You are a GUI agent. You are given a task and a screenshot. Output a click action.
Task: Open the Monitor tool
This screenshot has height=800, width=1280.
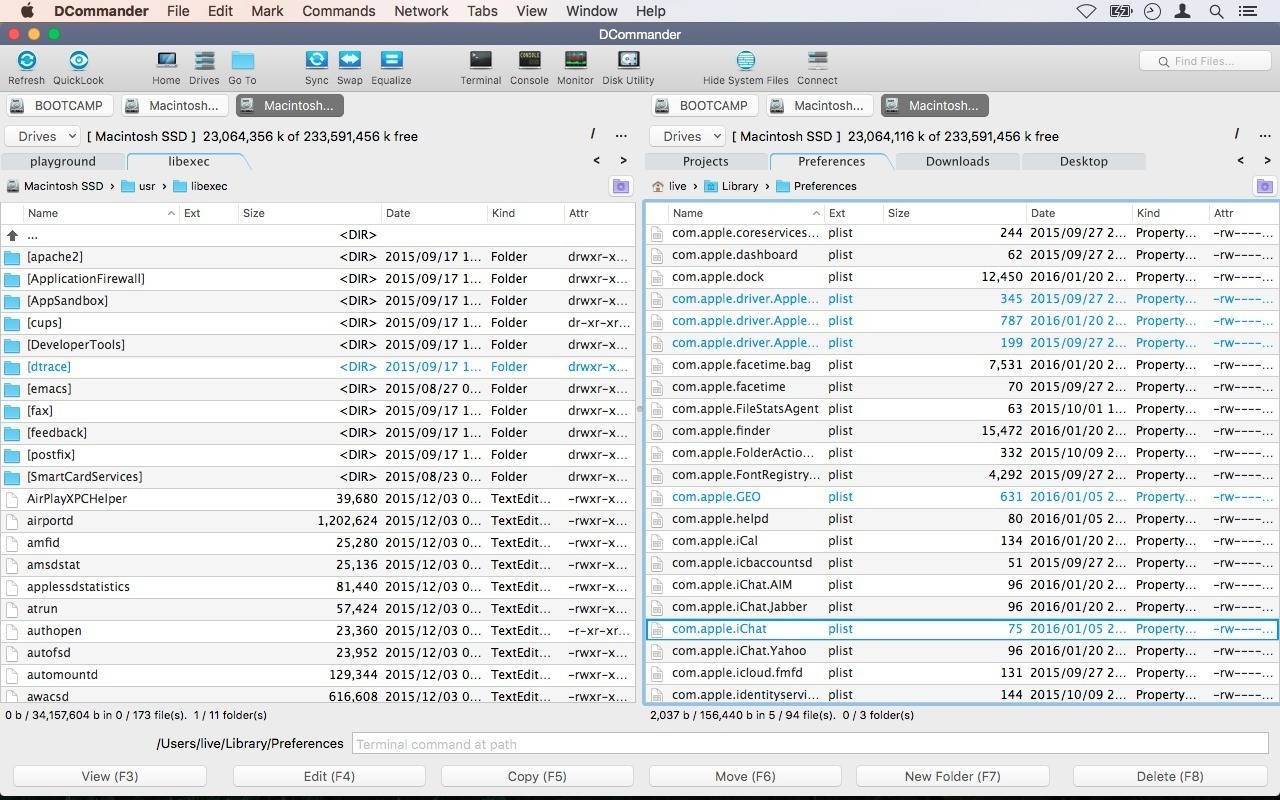pos(575,67)
